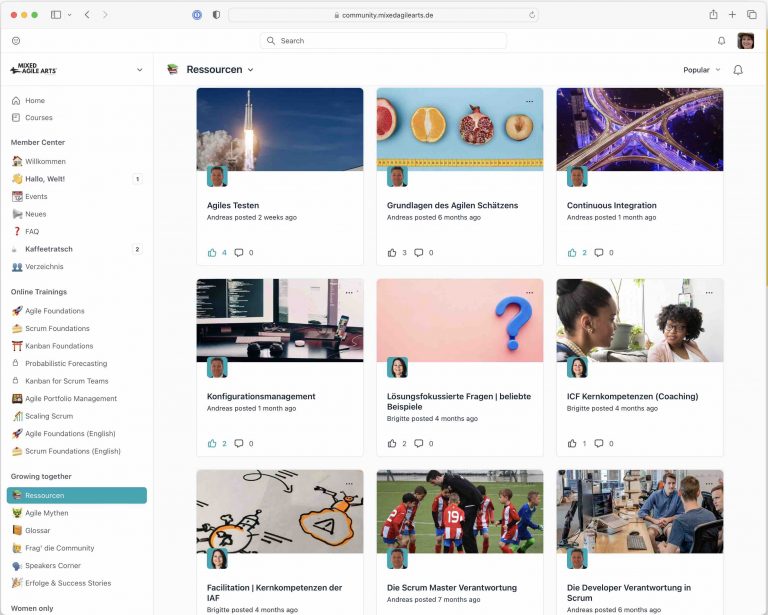Open user profile avatar menu
The image size is (768, 615).
745,41
